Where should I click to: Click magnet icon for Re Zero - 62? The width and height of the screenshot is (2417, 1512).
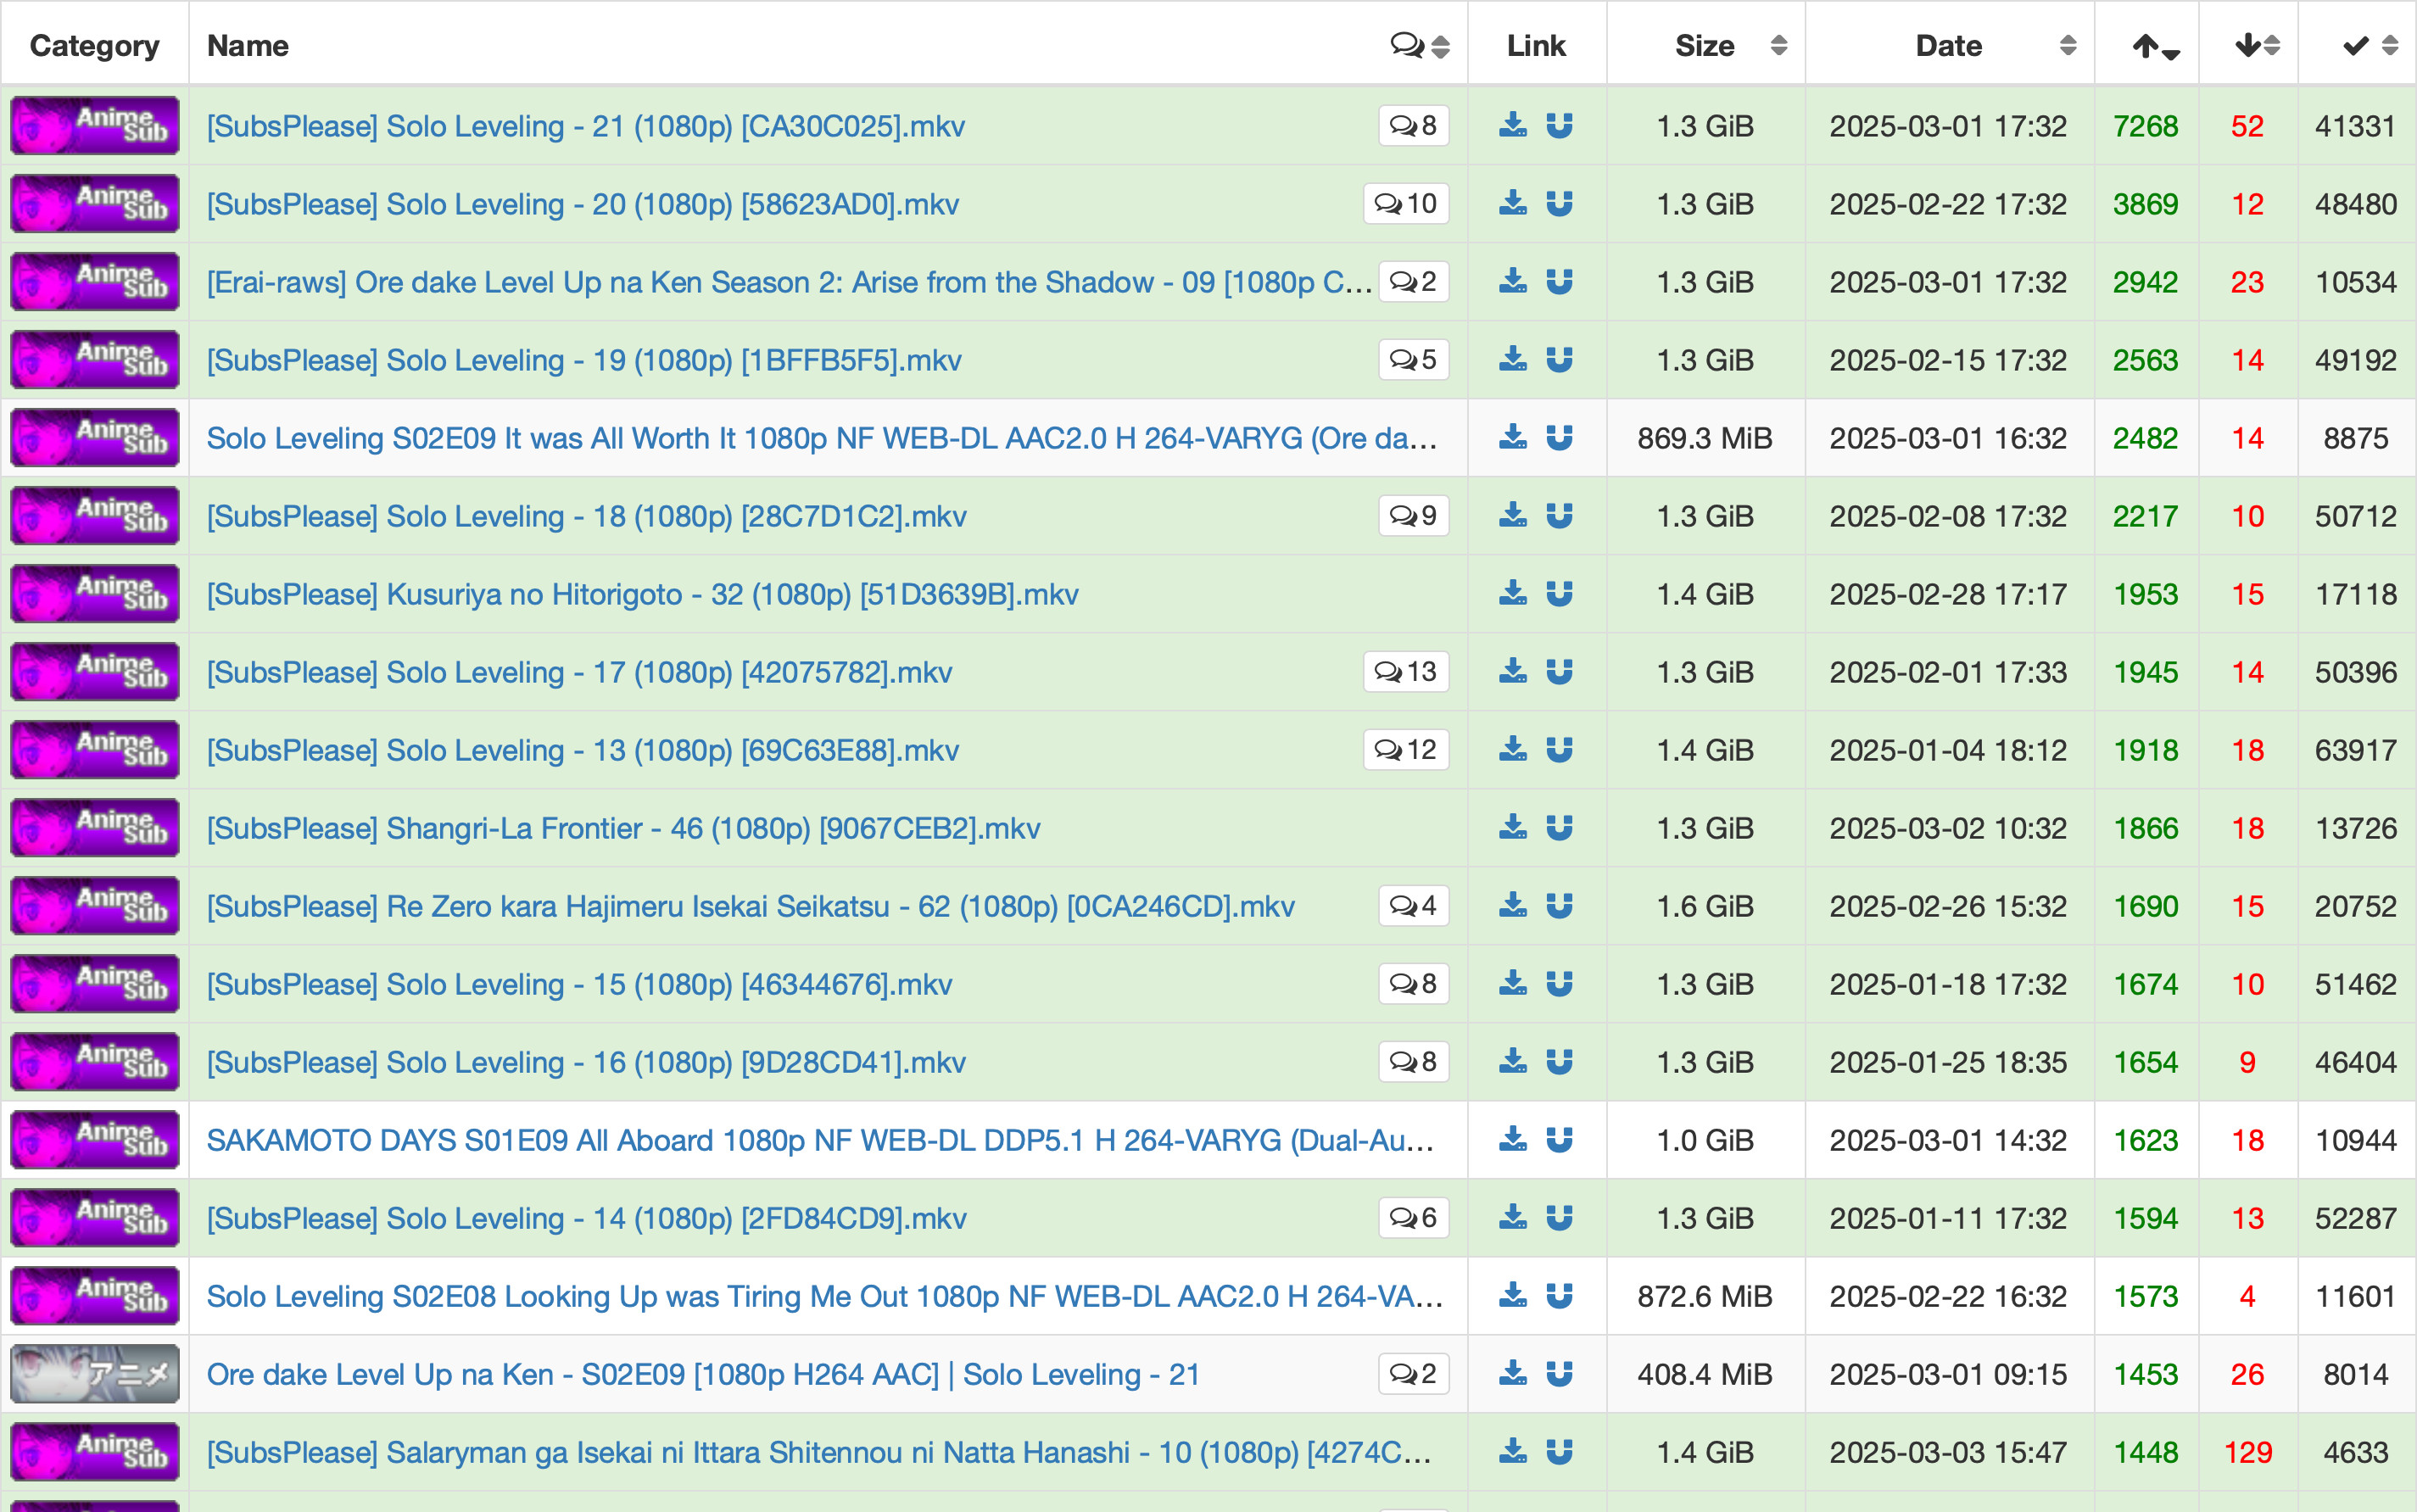(x=1559, y=905)
